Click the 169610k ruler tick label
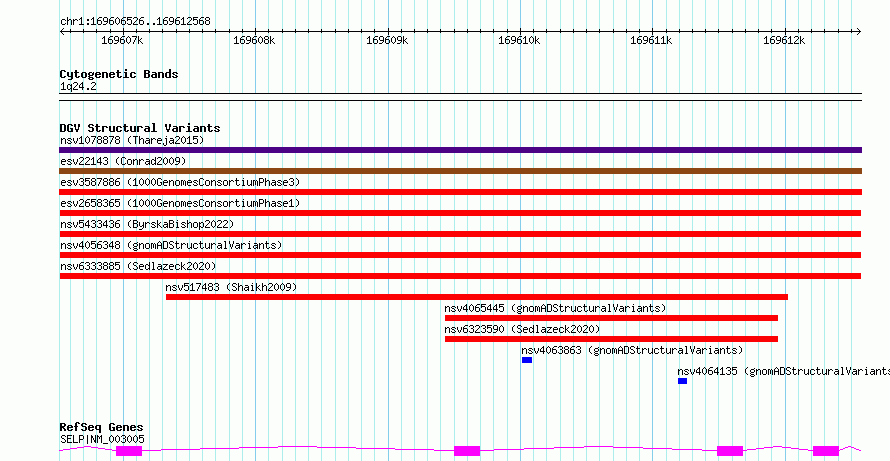This screenshot has width=890, height=461. [519, 40]
